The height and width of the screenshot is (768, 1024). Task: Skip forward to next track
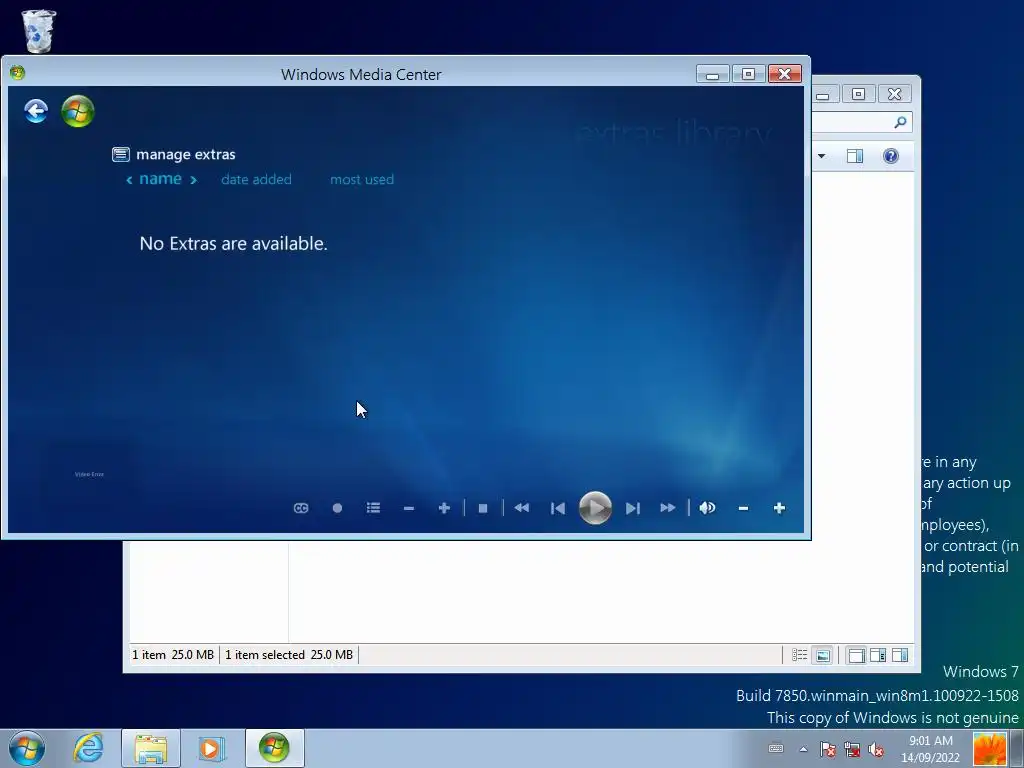point(632,508)
